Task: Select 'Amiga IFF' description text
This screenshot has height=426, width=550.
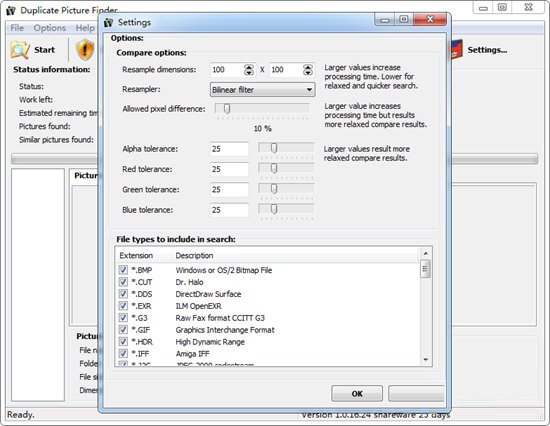Action: (x=193, y=354)
